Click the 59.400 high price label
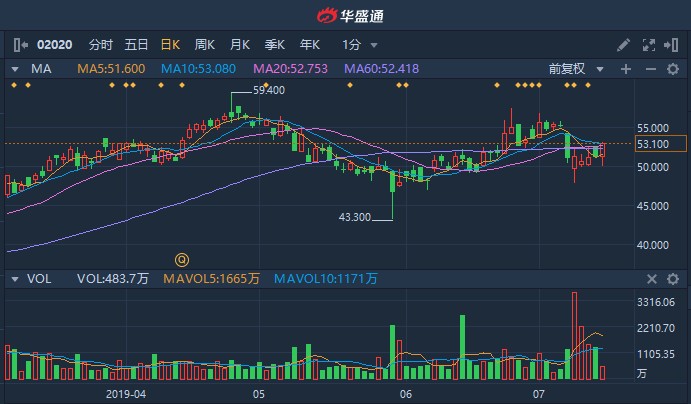Image resolution: width=691 pixels, height=404 pixels. pyautogui.click(x=269, y=90)
